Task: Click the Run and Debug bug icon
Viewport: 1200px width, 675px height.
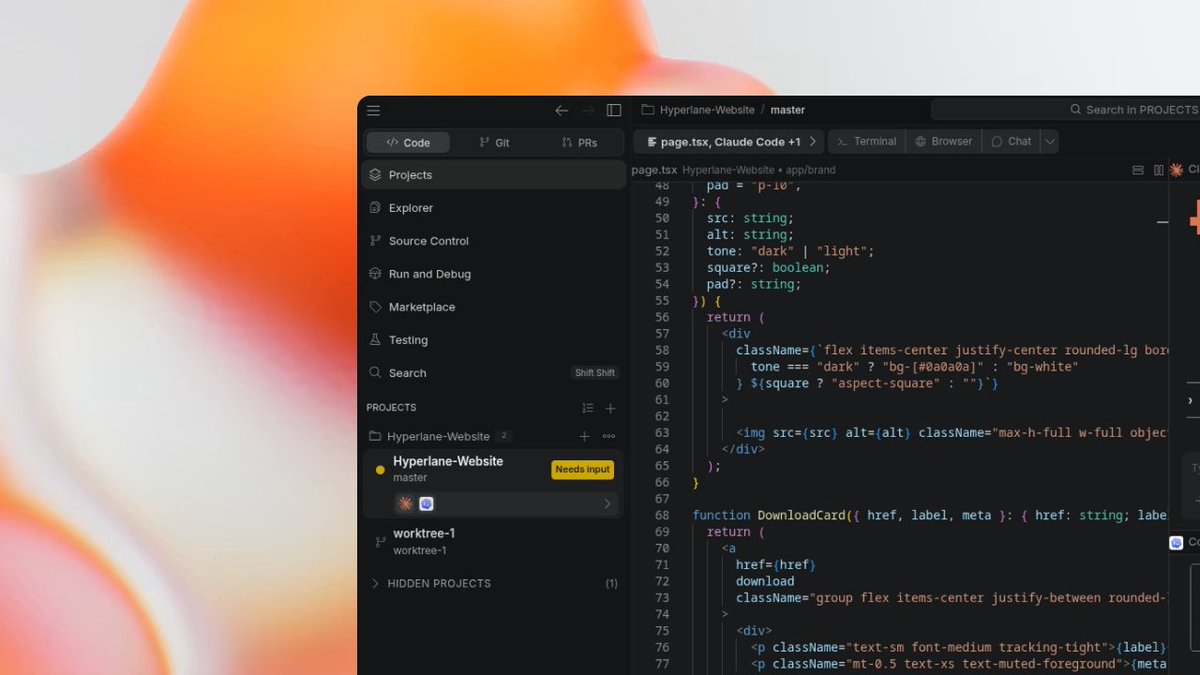Action: [x=375, y=274]
